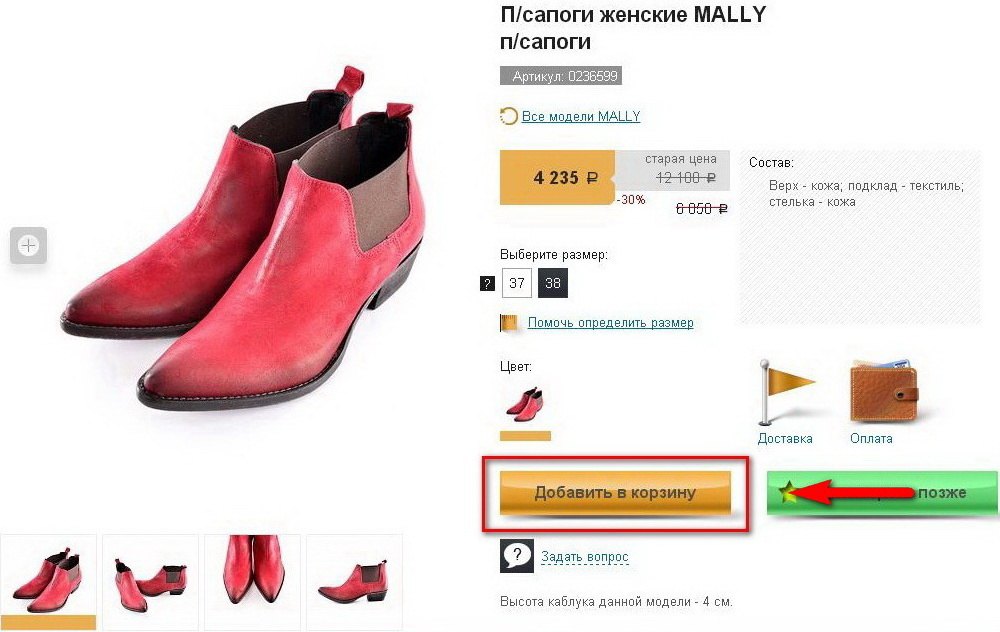Viewport: 1000px width, 632px height.
Task: Select size 38
Action: pyautogui.click(x=553, y=283)
